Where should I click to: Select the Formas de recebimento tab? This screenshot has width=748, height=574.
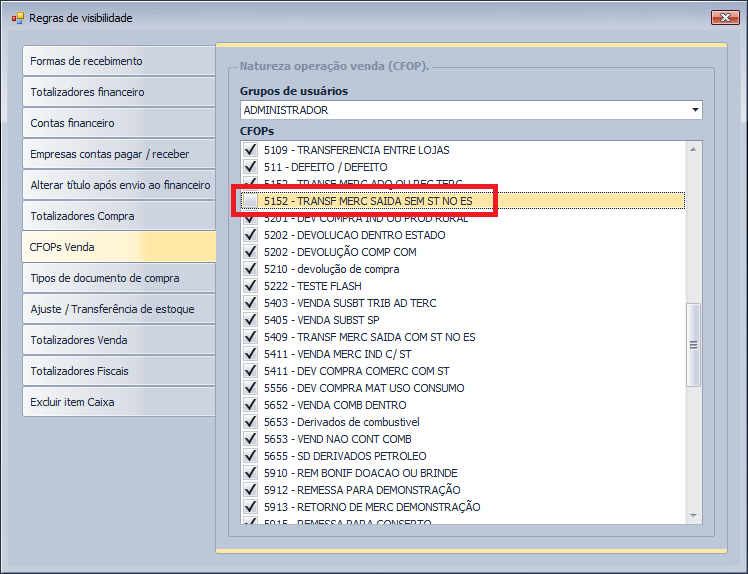[118, 61]
